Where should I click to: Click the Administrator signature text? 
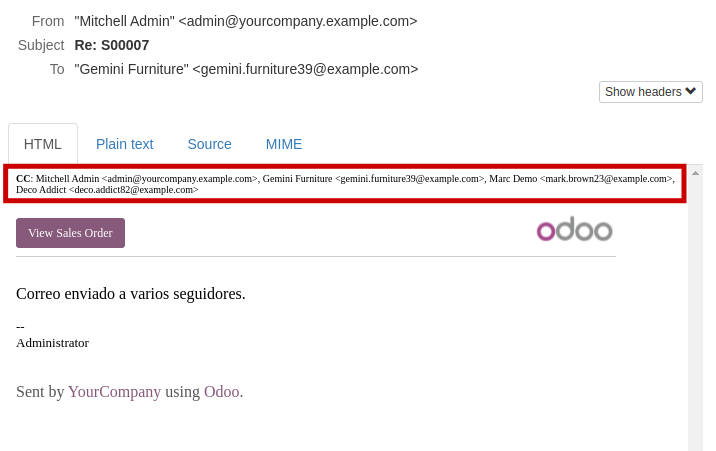point(53,343)
